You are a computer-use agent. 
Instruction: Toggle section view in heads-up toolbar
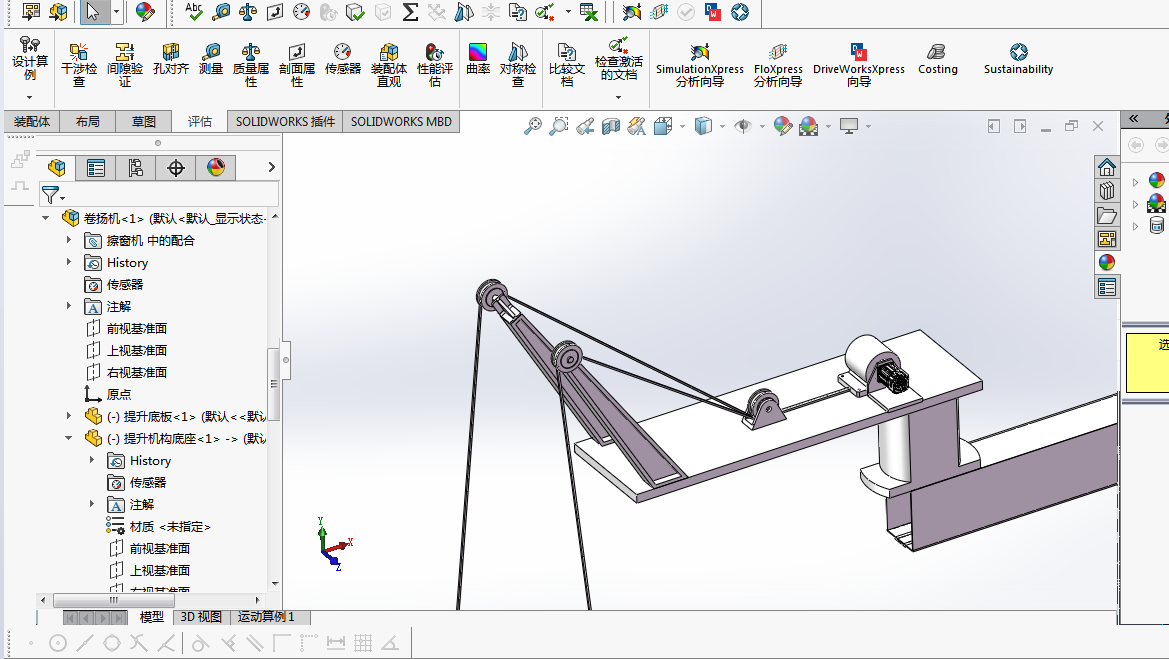point(611,126)
